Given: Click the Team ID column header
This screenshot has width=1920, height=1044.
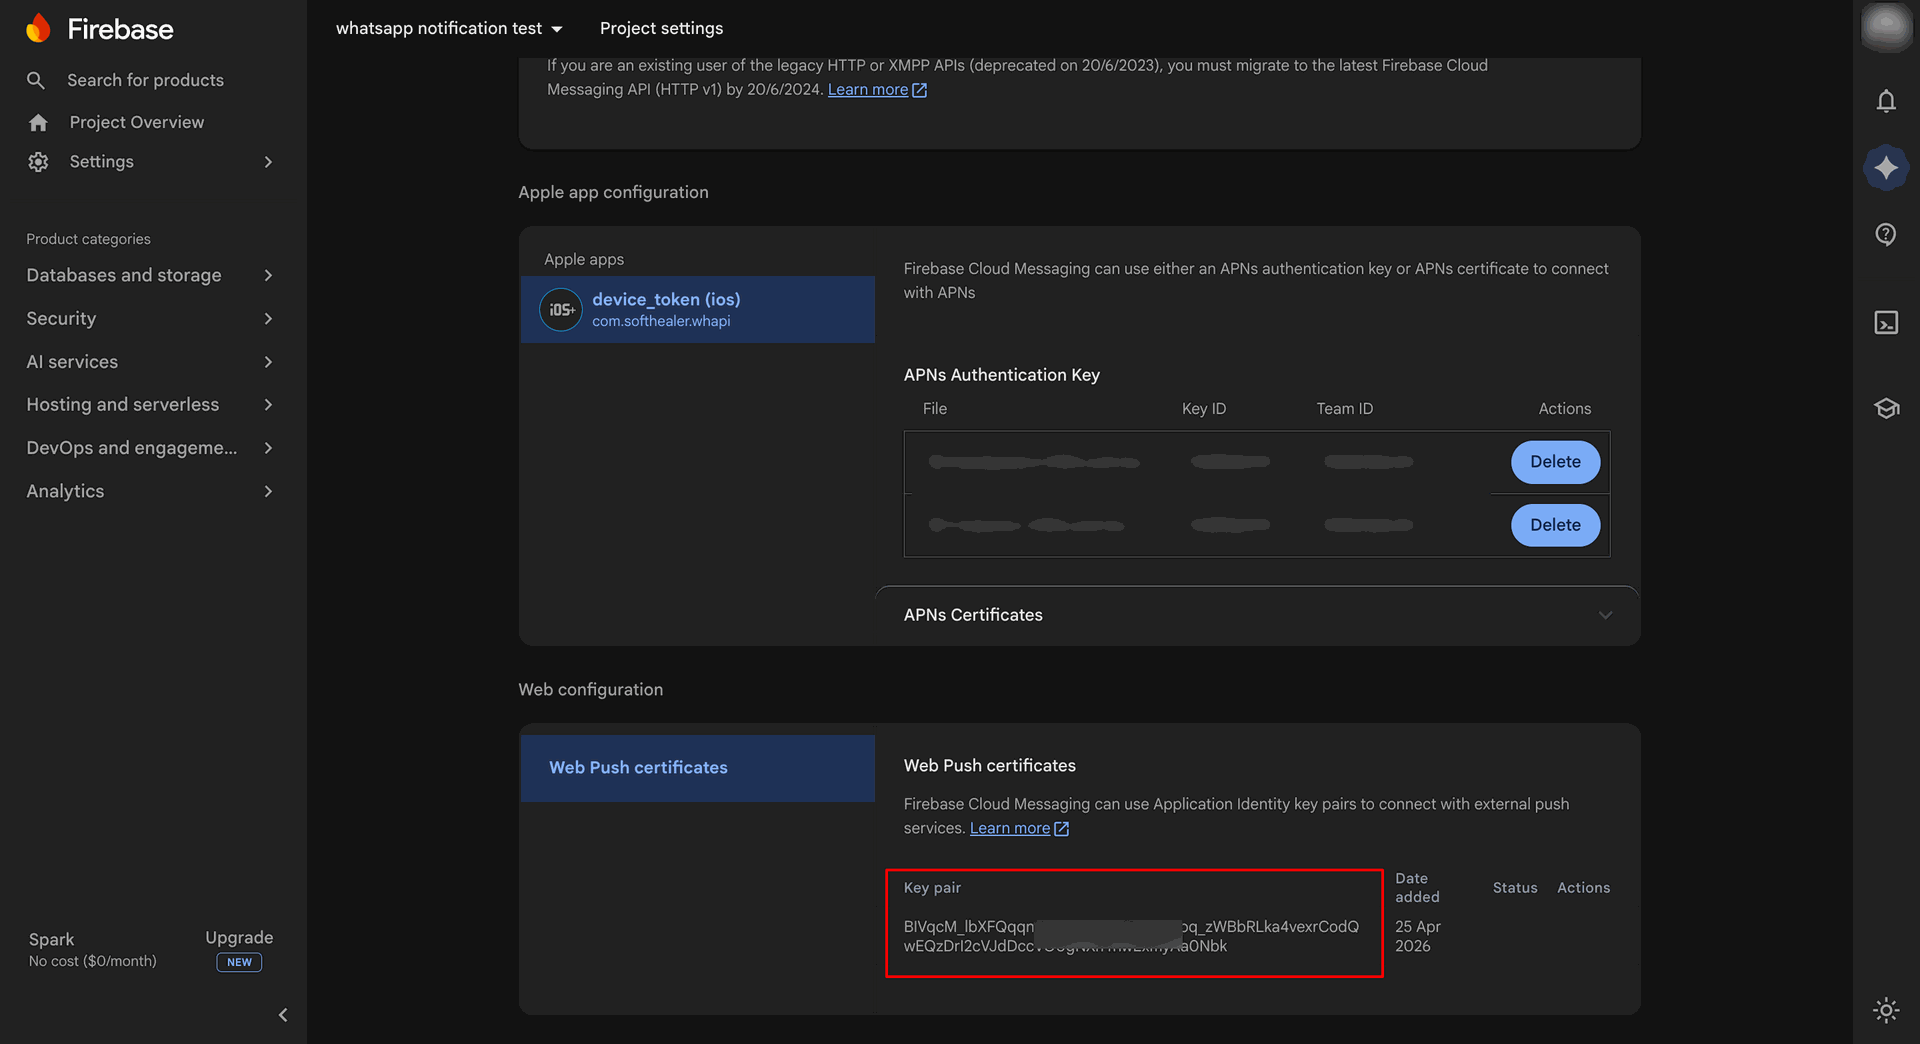Looking at the screenshot, I should click(1345, 409).
